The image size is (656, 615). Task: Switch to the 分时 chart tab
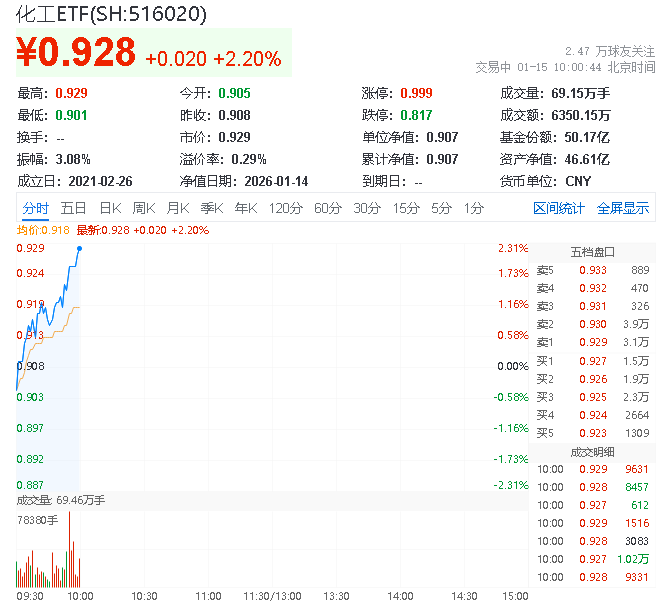[35, 208]
